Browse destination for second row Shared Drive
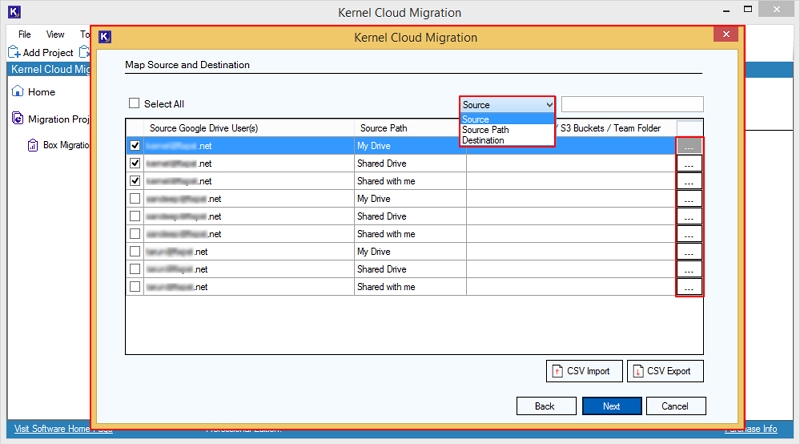 pos(689,164)
